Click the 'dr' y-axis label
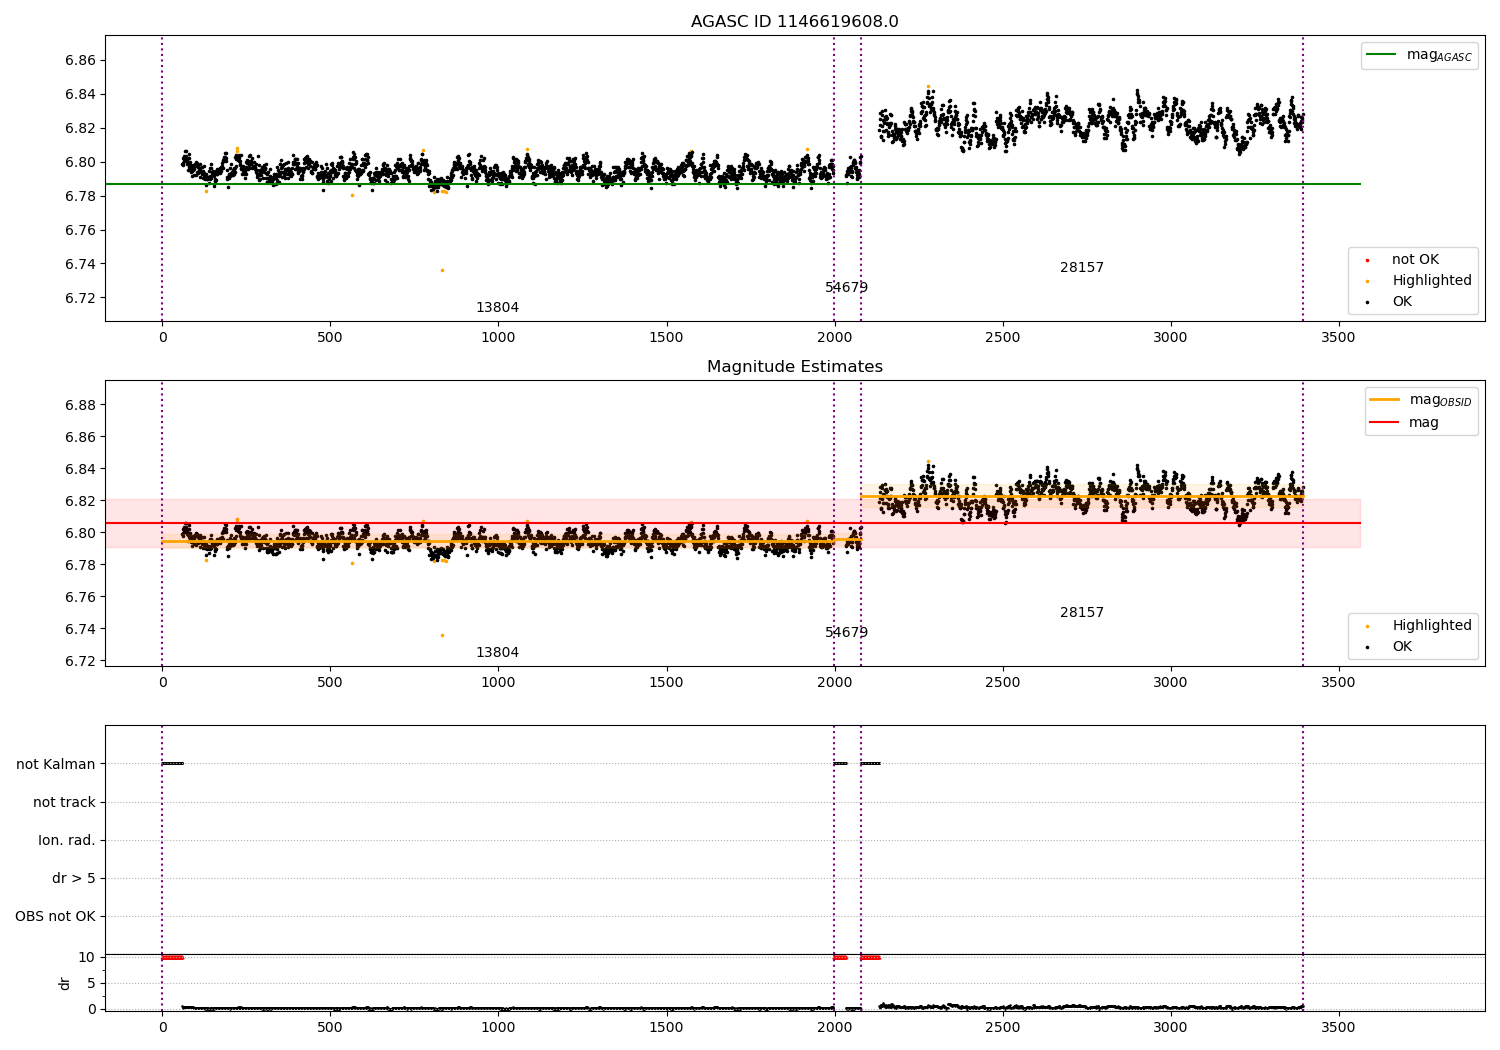This screenshot has height=1050, width=1500. tap(65, 983)
